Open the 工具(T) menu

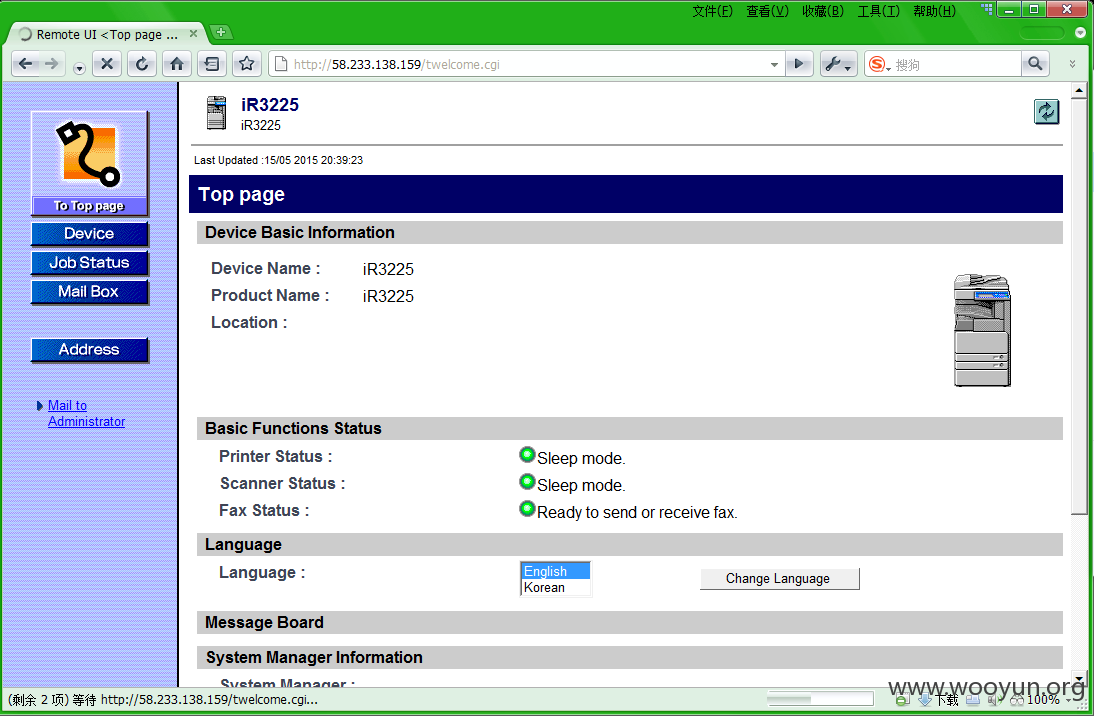coord(878,10)
